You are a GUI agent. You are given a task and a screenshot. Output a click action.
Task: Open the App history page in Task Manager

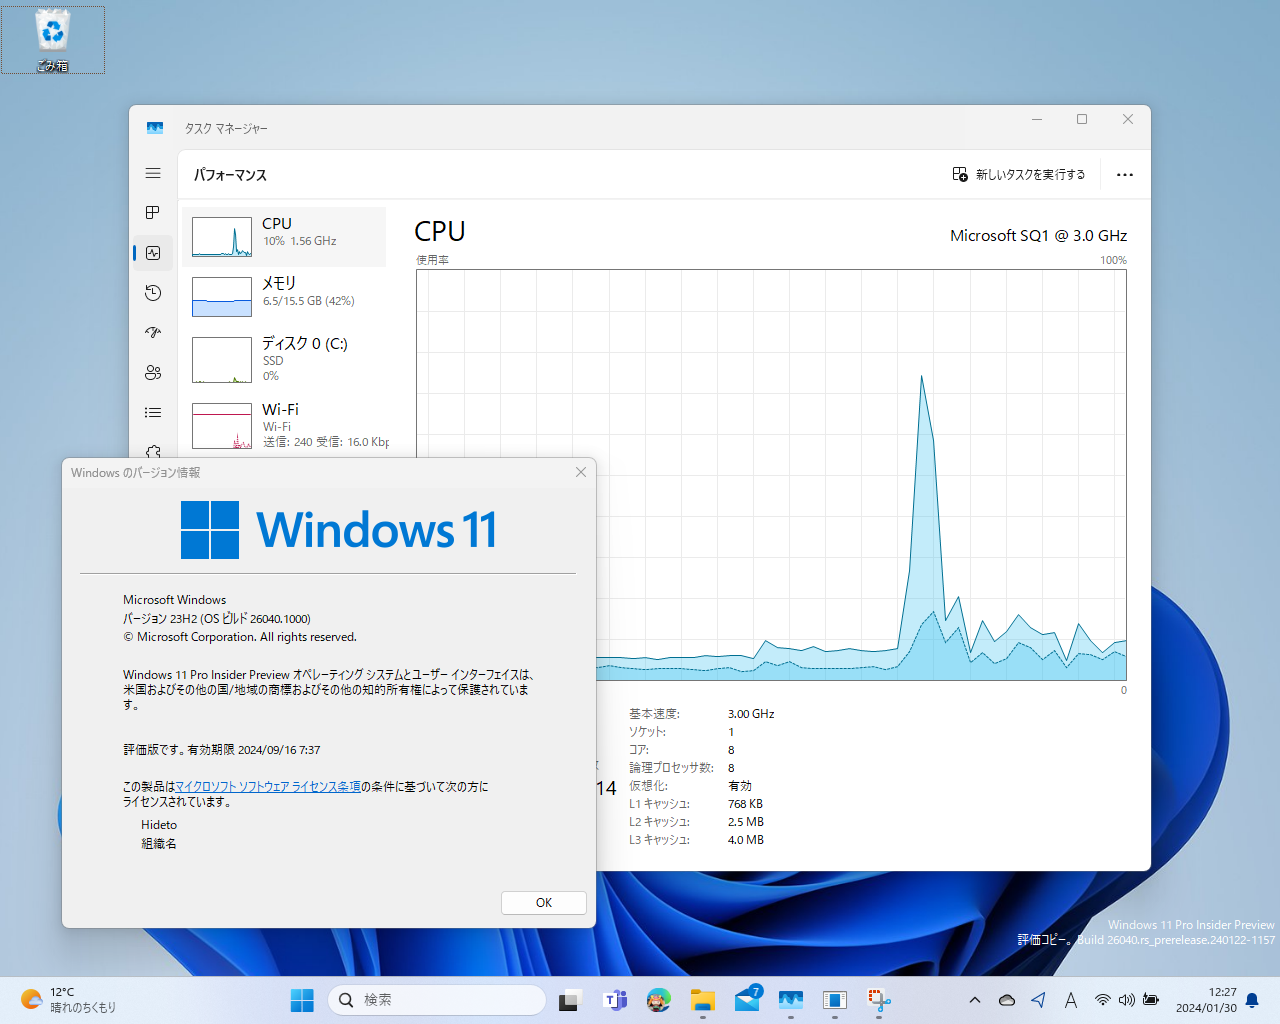pyautogui.click(x=153, y=293)
